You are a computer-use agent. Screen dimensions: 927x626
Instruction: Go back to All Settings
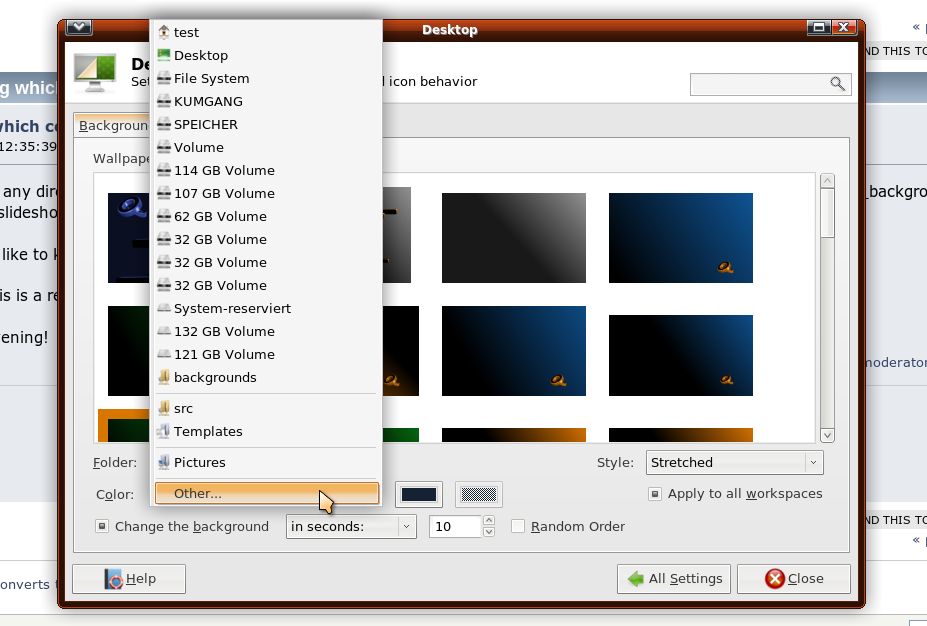coord(674,579)
